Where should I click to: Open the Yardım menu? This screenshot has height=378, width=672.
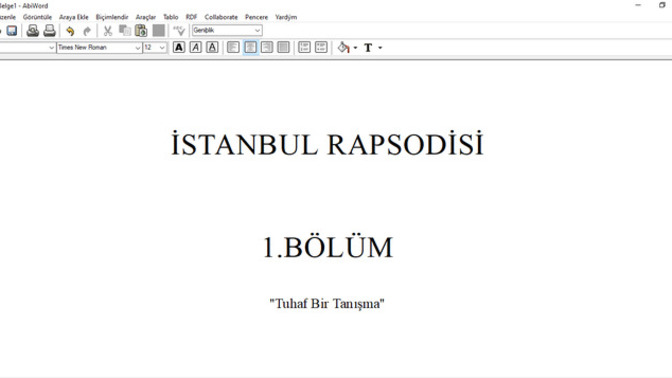coord(286,17)
